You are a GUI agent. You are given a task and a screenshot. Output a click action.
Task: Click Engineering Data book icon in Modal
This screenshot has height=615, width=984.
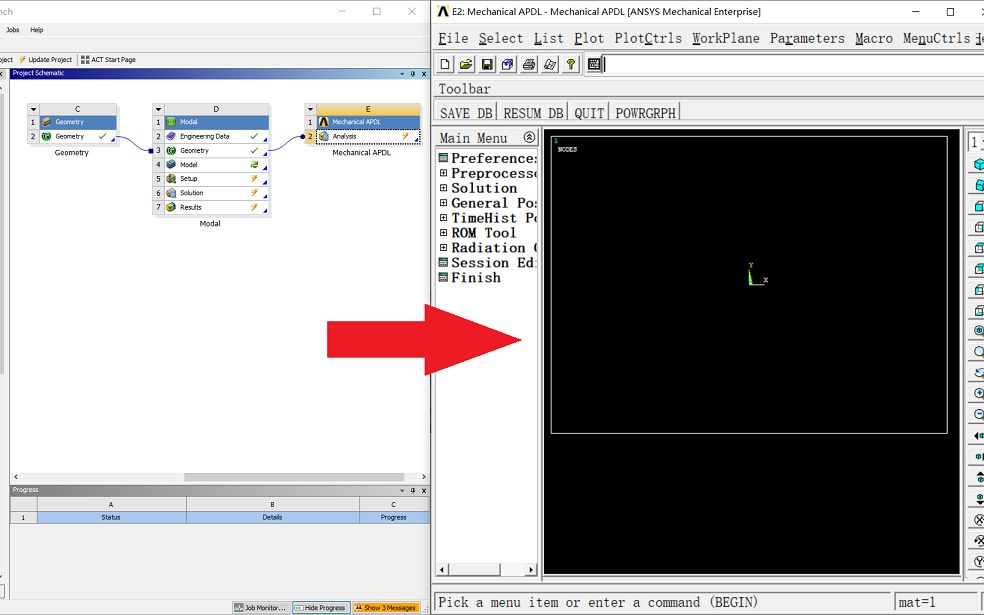coord(171,136)
